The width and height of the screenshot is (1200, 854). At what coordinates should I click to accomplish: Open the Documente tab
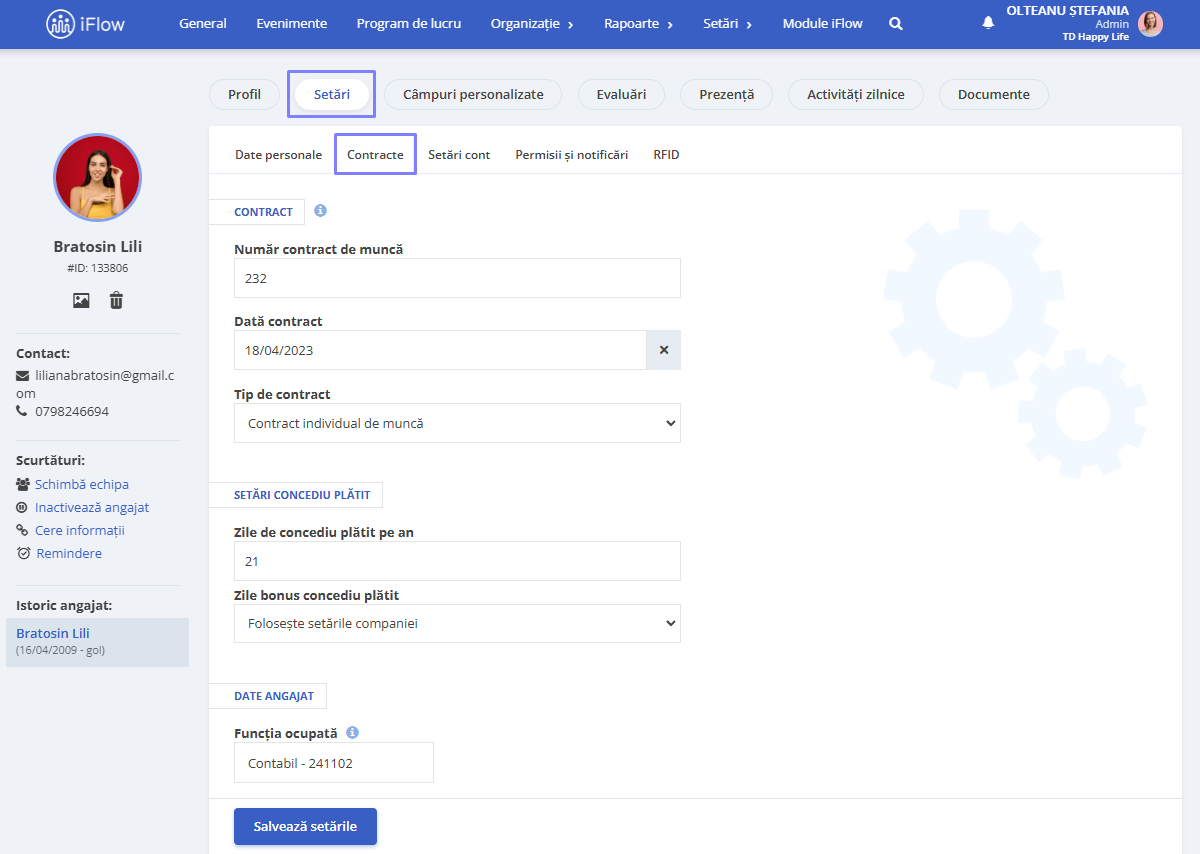click(994, 94)
